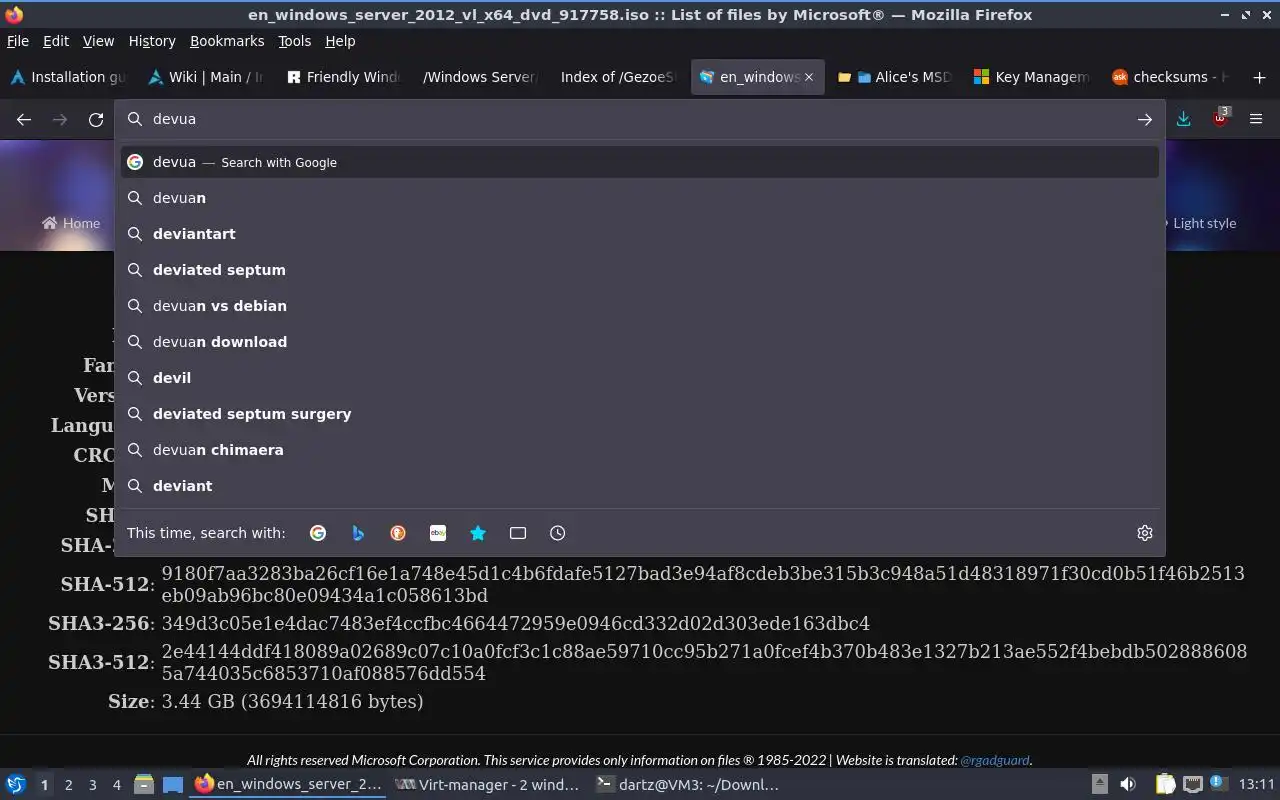Open the @rgadguard footer link
This screenshot has width=1280, height=800.
994,760
